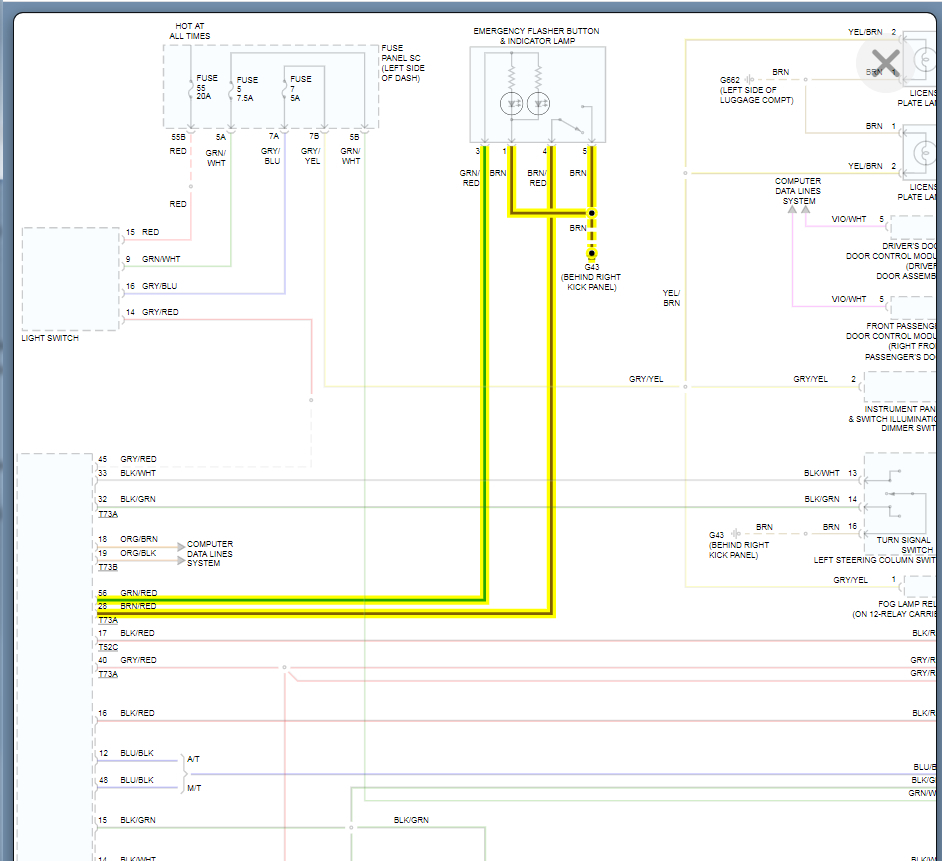942x861 pixels.
Task: Click the GRY/BLU wire label at Light Switch pin 16
Action: [160, 287]
